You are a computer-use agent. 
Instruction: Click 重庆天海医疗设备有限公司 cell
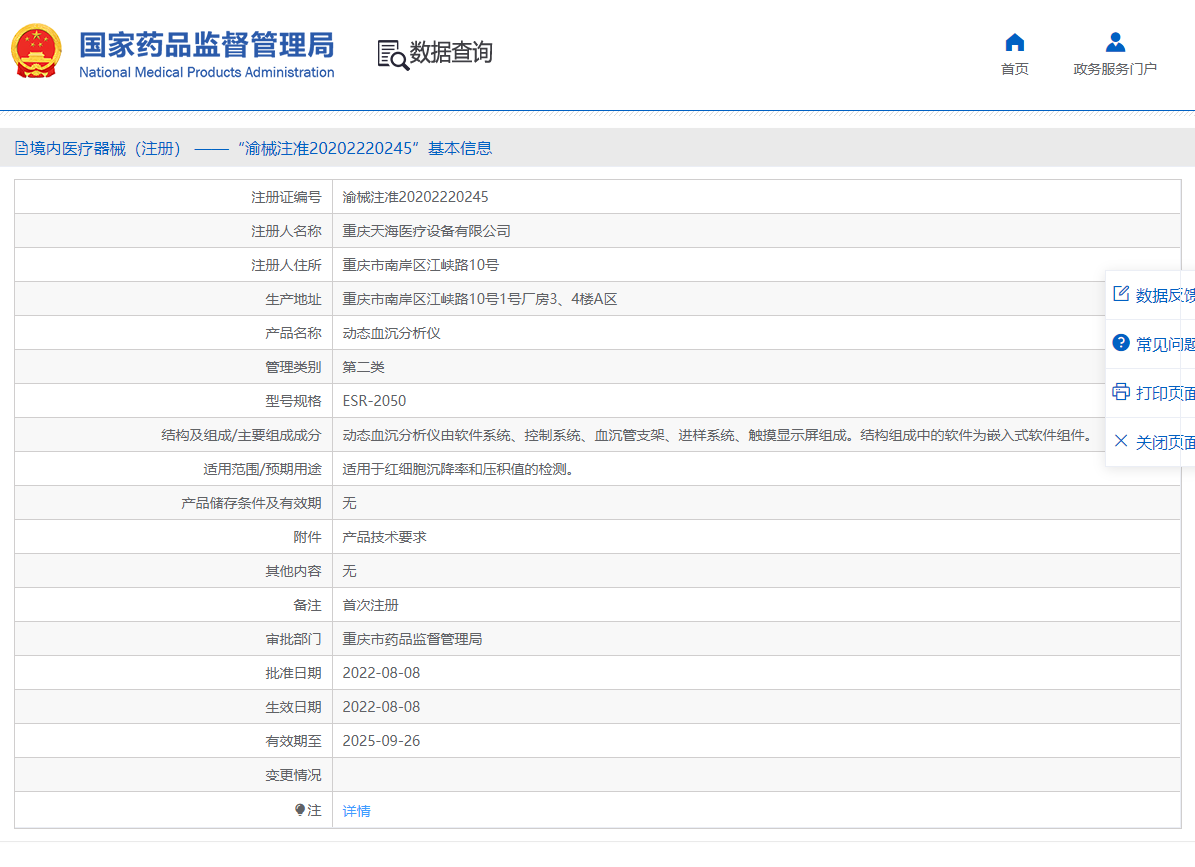pyautogui.click(x=426, y=231)
